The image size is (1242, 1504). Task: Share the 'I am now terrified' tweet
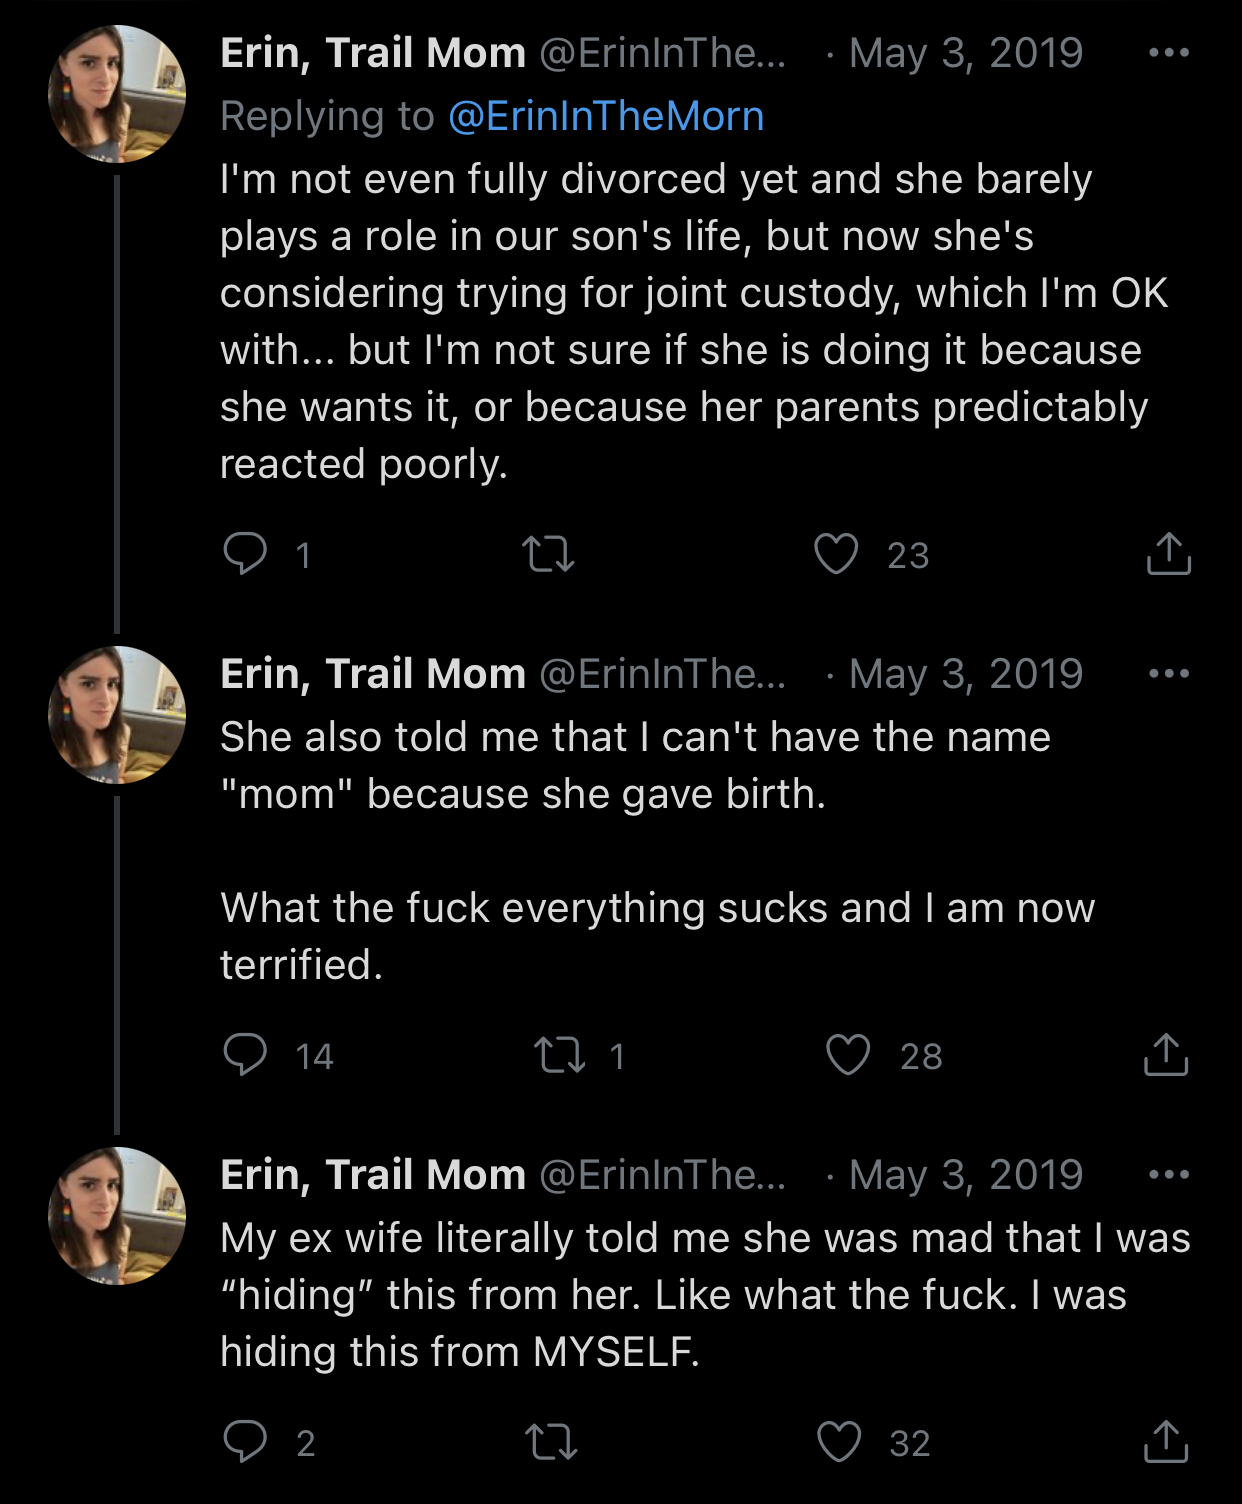(1166, 1055)
